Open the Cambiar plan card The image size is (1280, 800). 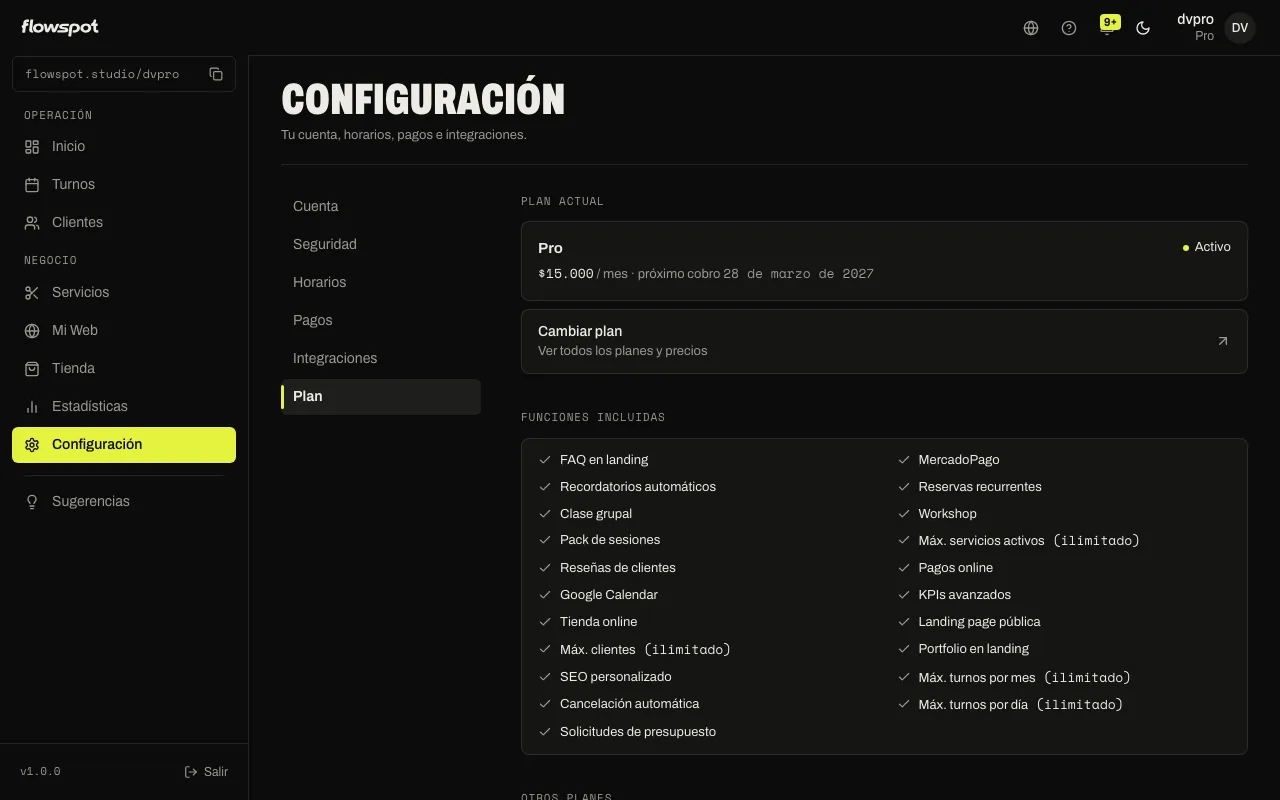884,341
